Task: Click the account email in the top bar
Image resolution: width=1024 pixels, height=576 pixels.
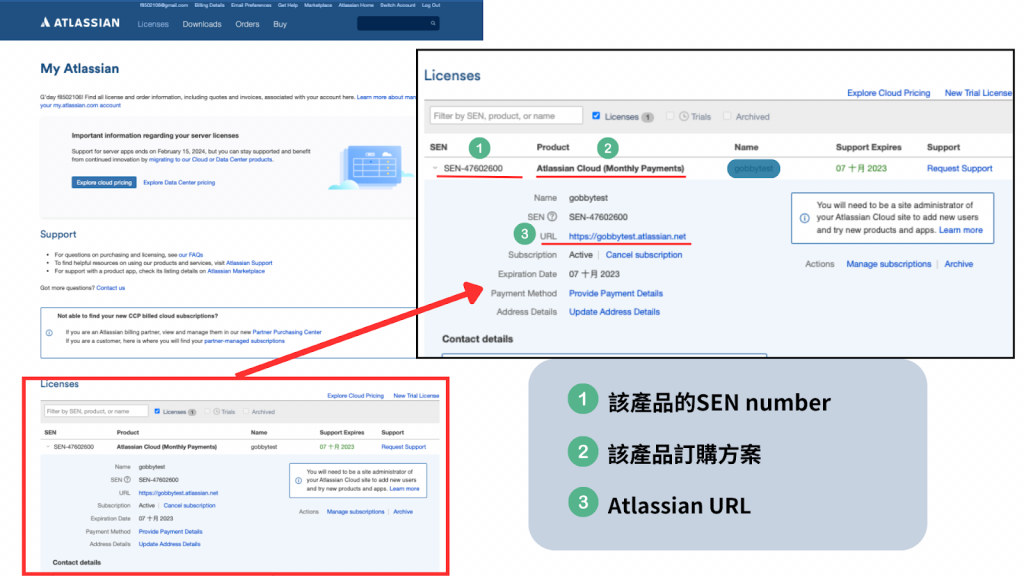Action: 164,5
